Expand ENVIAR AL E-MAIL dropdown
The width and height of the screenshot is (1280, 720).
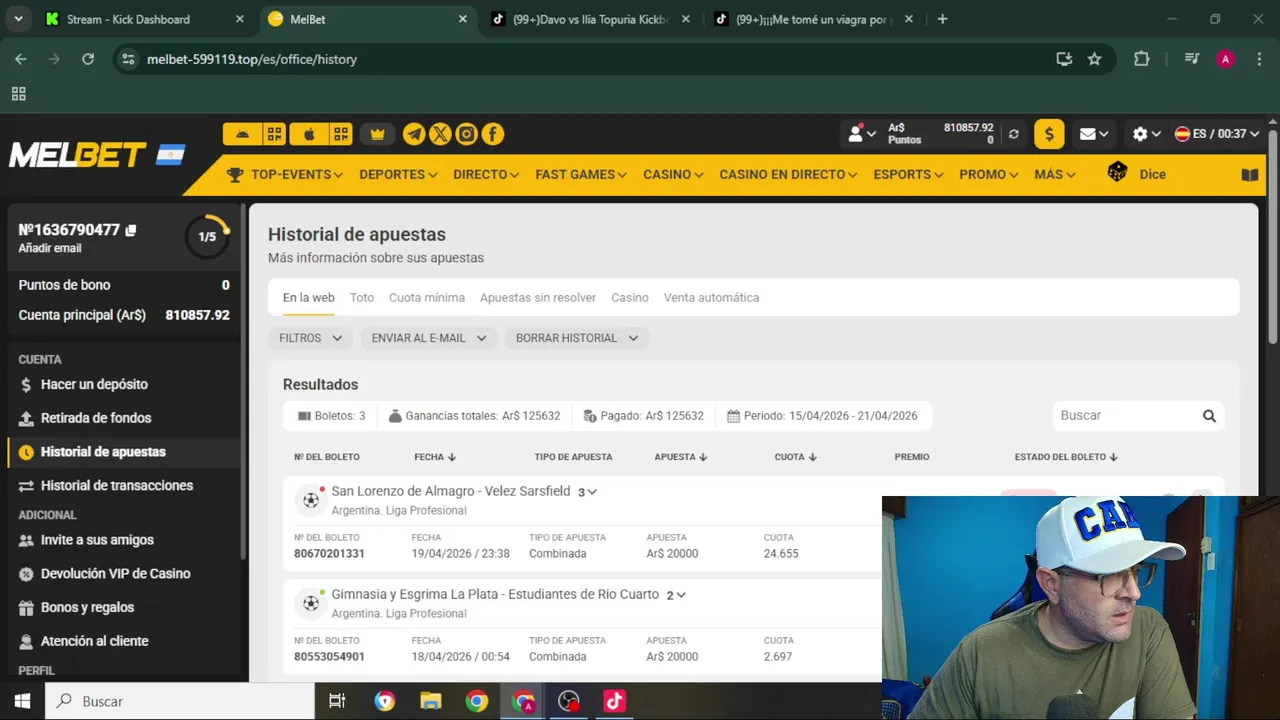pyautogui.click(x=429, y=338)
